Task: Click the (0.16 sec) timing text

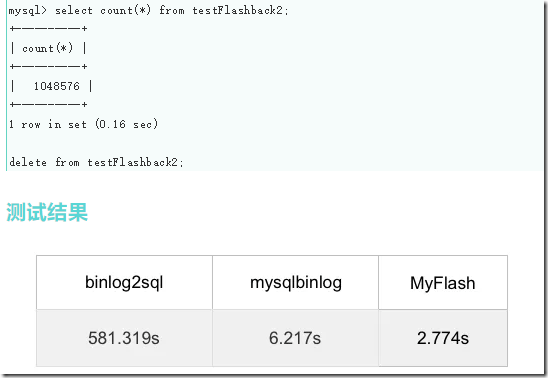Action: coord(127,124)
